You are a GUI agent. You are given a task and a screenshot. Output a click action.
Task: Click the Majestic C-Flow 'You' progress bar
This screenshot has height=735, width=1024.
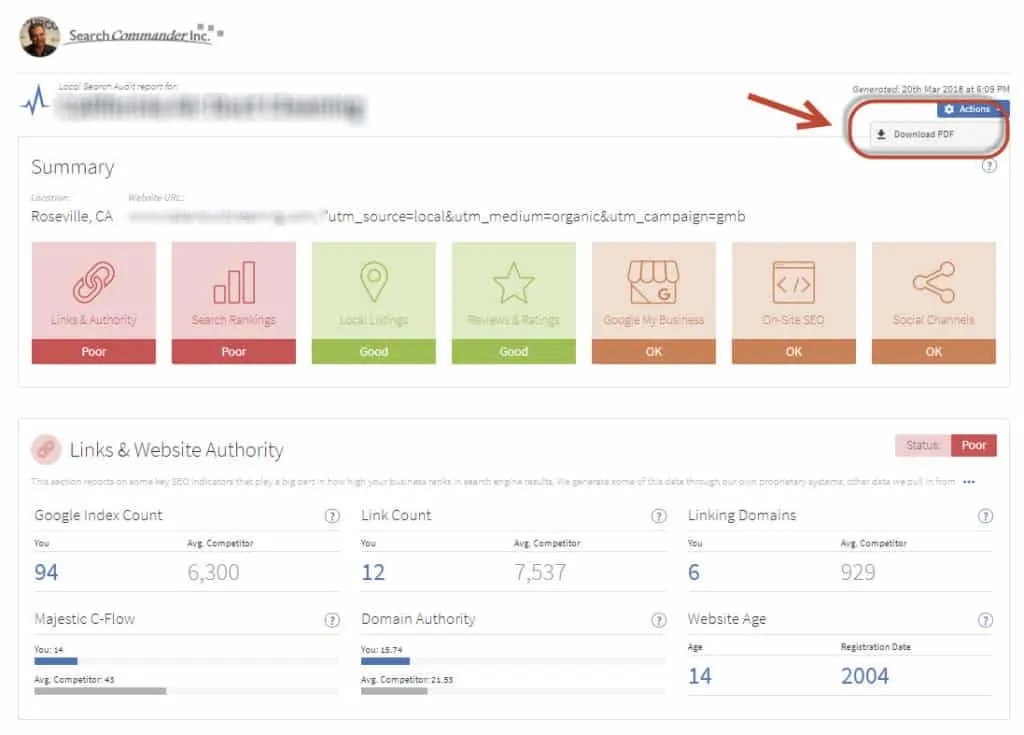pos(56,660)
